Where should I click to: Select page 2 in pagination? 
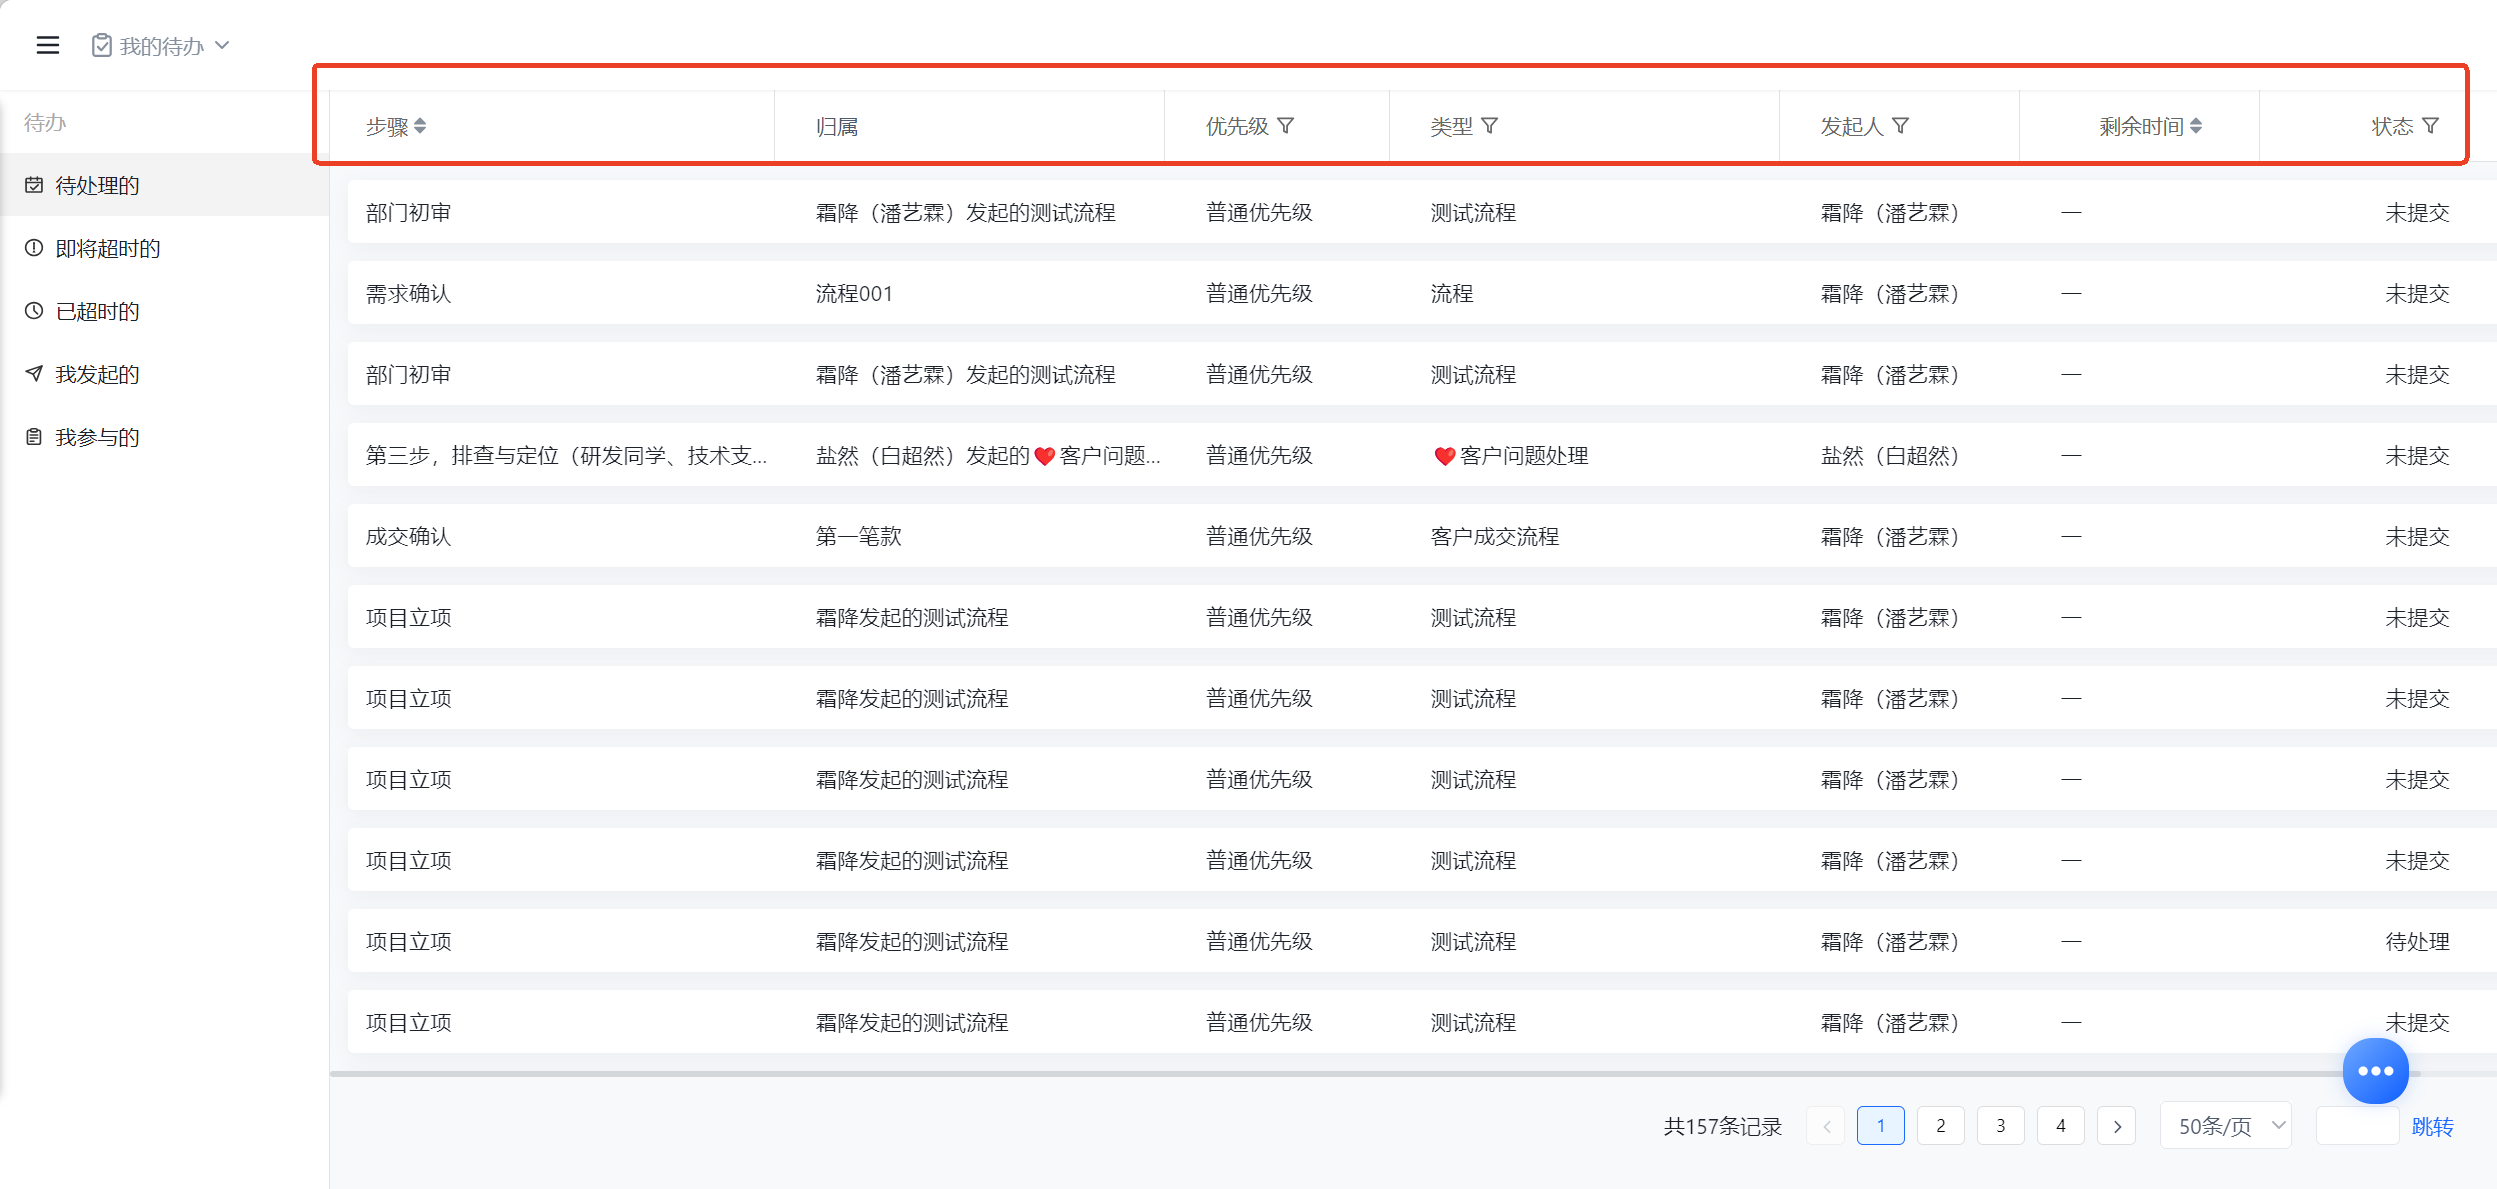point(1941,1126)
